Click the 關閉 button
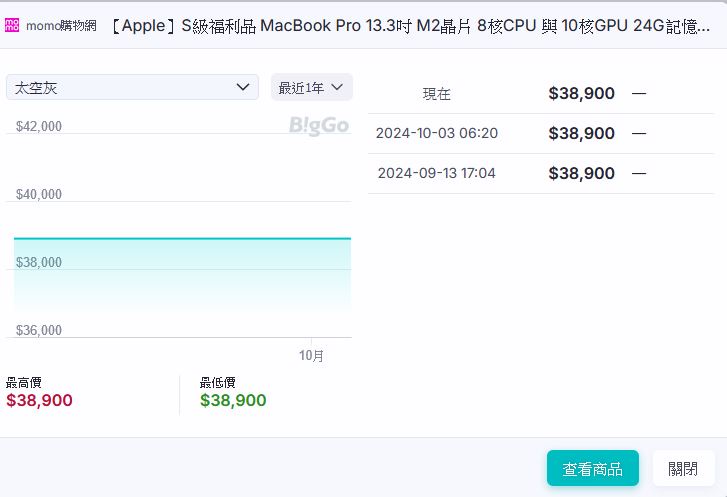The height and width of the screenshot is (497, 727). (683, 468)
